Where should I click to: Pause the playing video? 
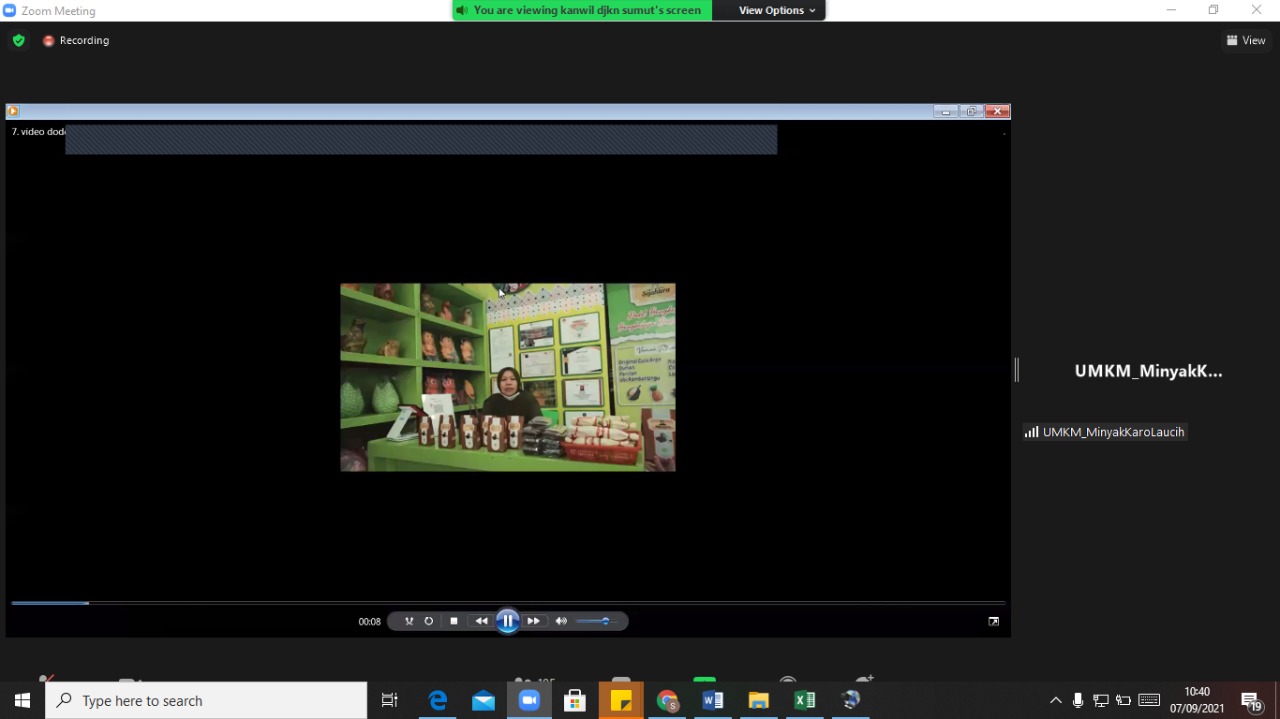click(x=507, y=621)
